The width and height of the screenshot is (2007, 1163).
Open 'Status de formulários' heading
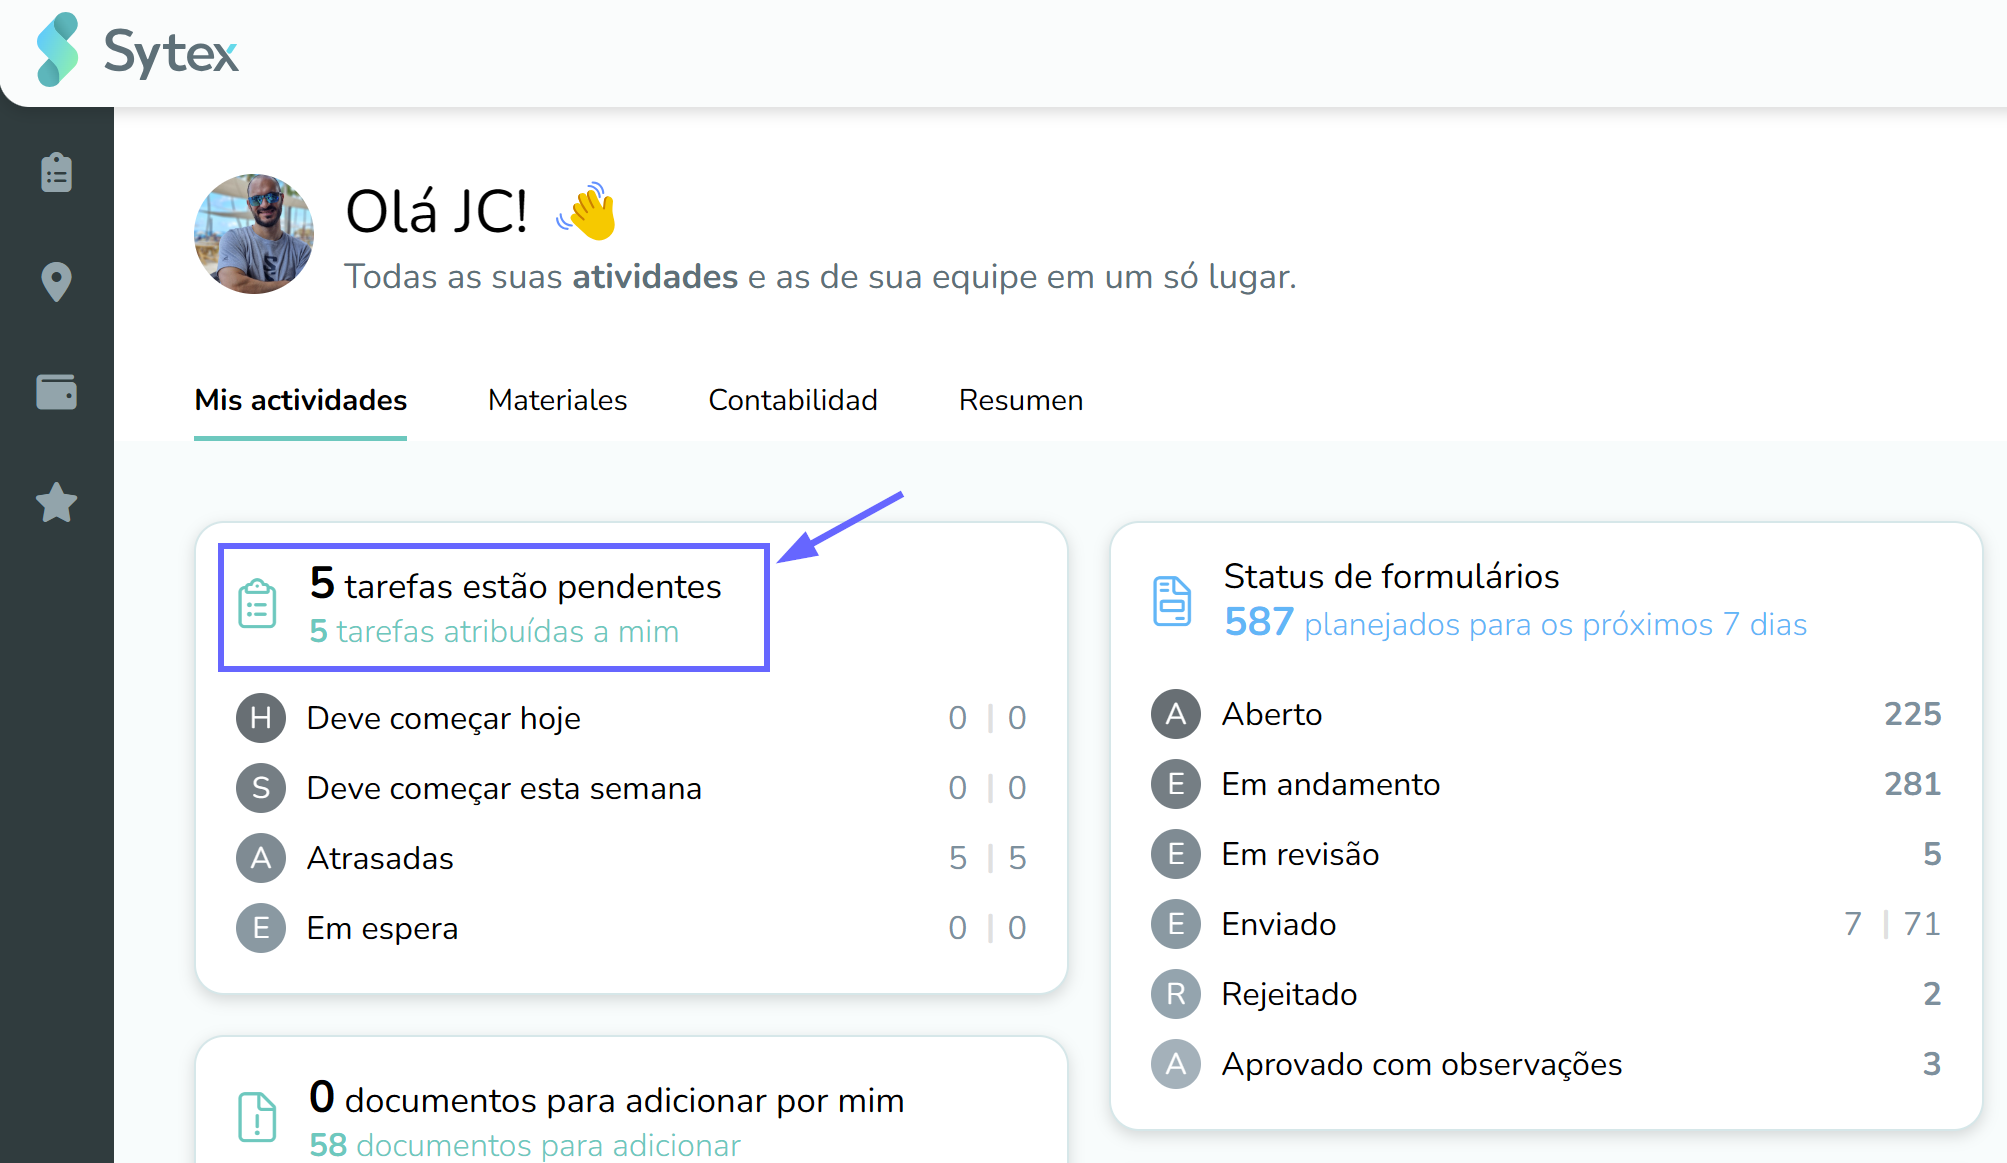click(x=1391, y=576)
